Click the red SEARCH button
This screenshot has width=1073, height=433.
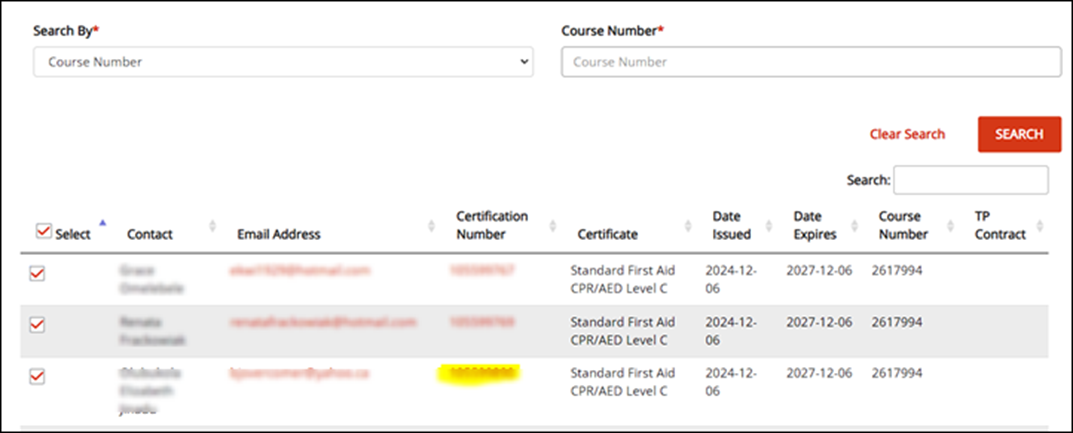tap(1019, 134)
